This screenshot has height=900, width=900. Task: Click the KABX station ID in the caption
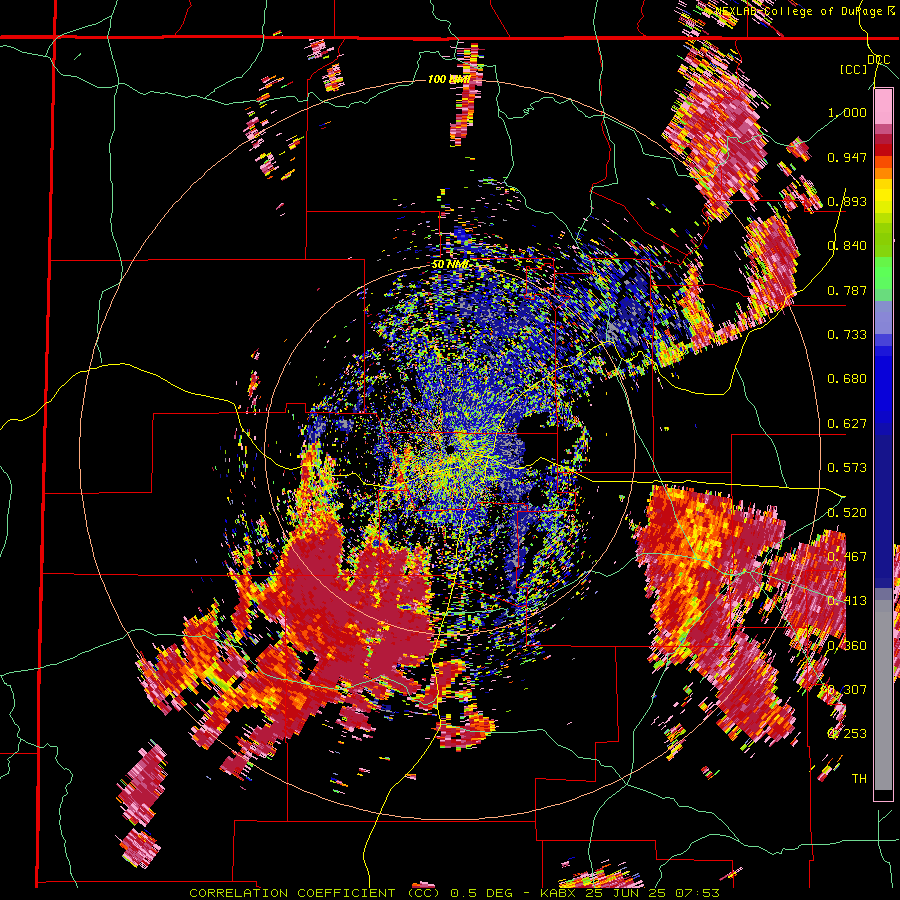(560, 893)
